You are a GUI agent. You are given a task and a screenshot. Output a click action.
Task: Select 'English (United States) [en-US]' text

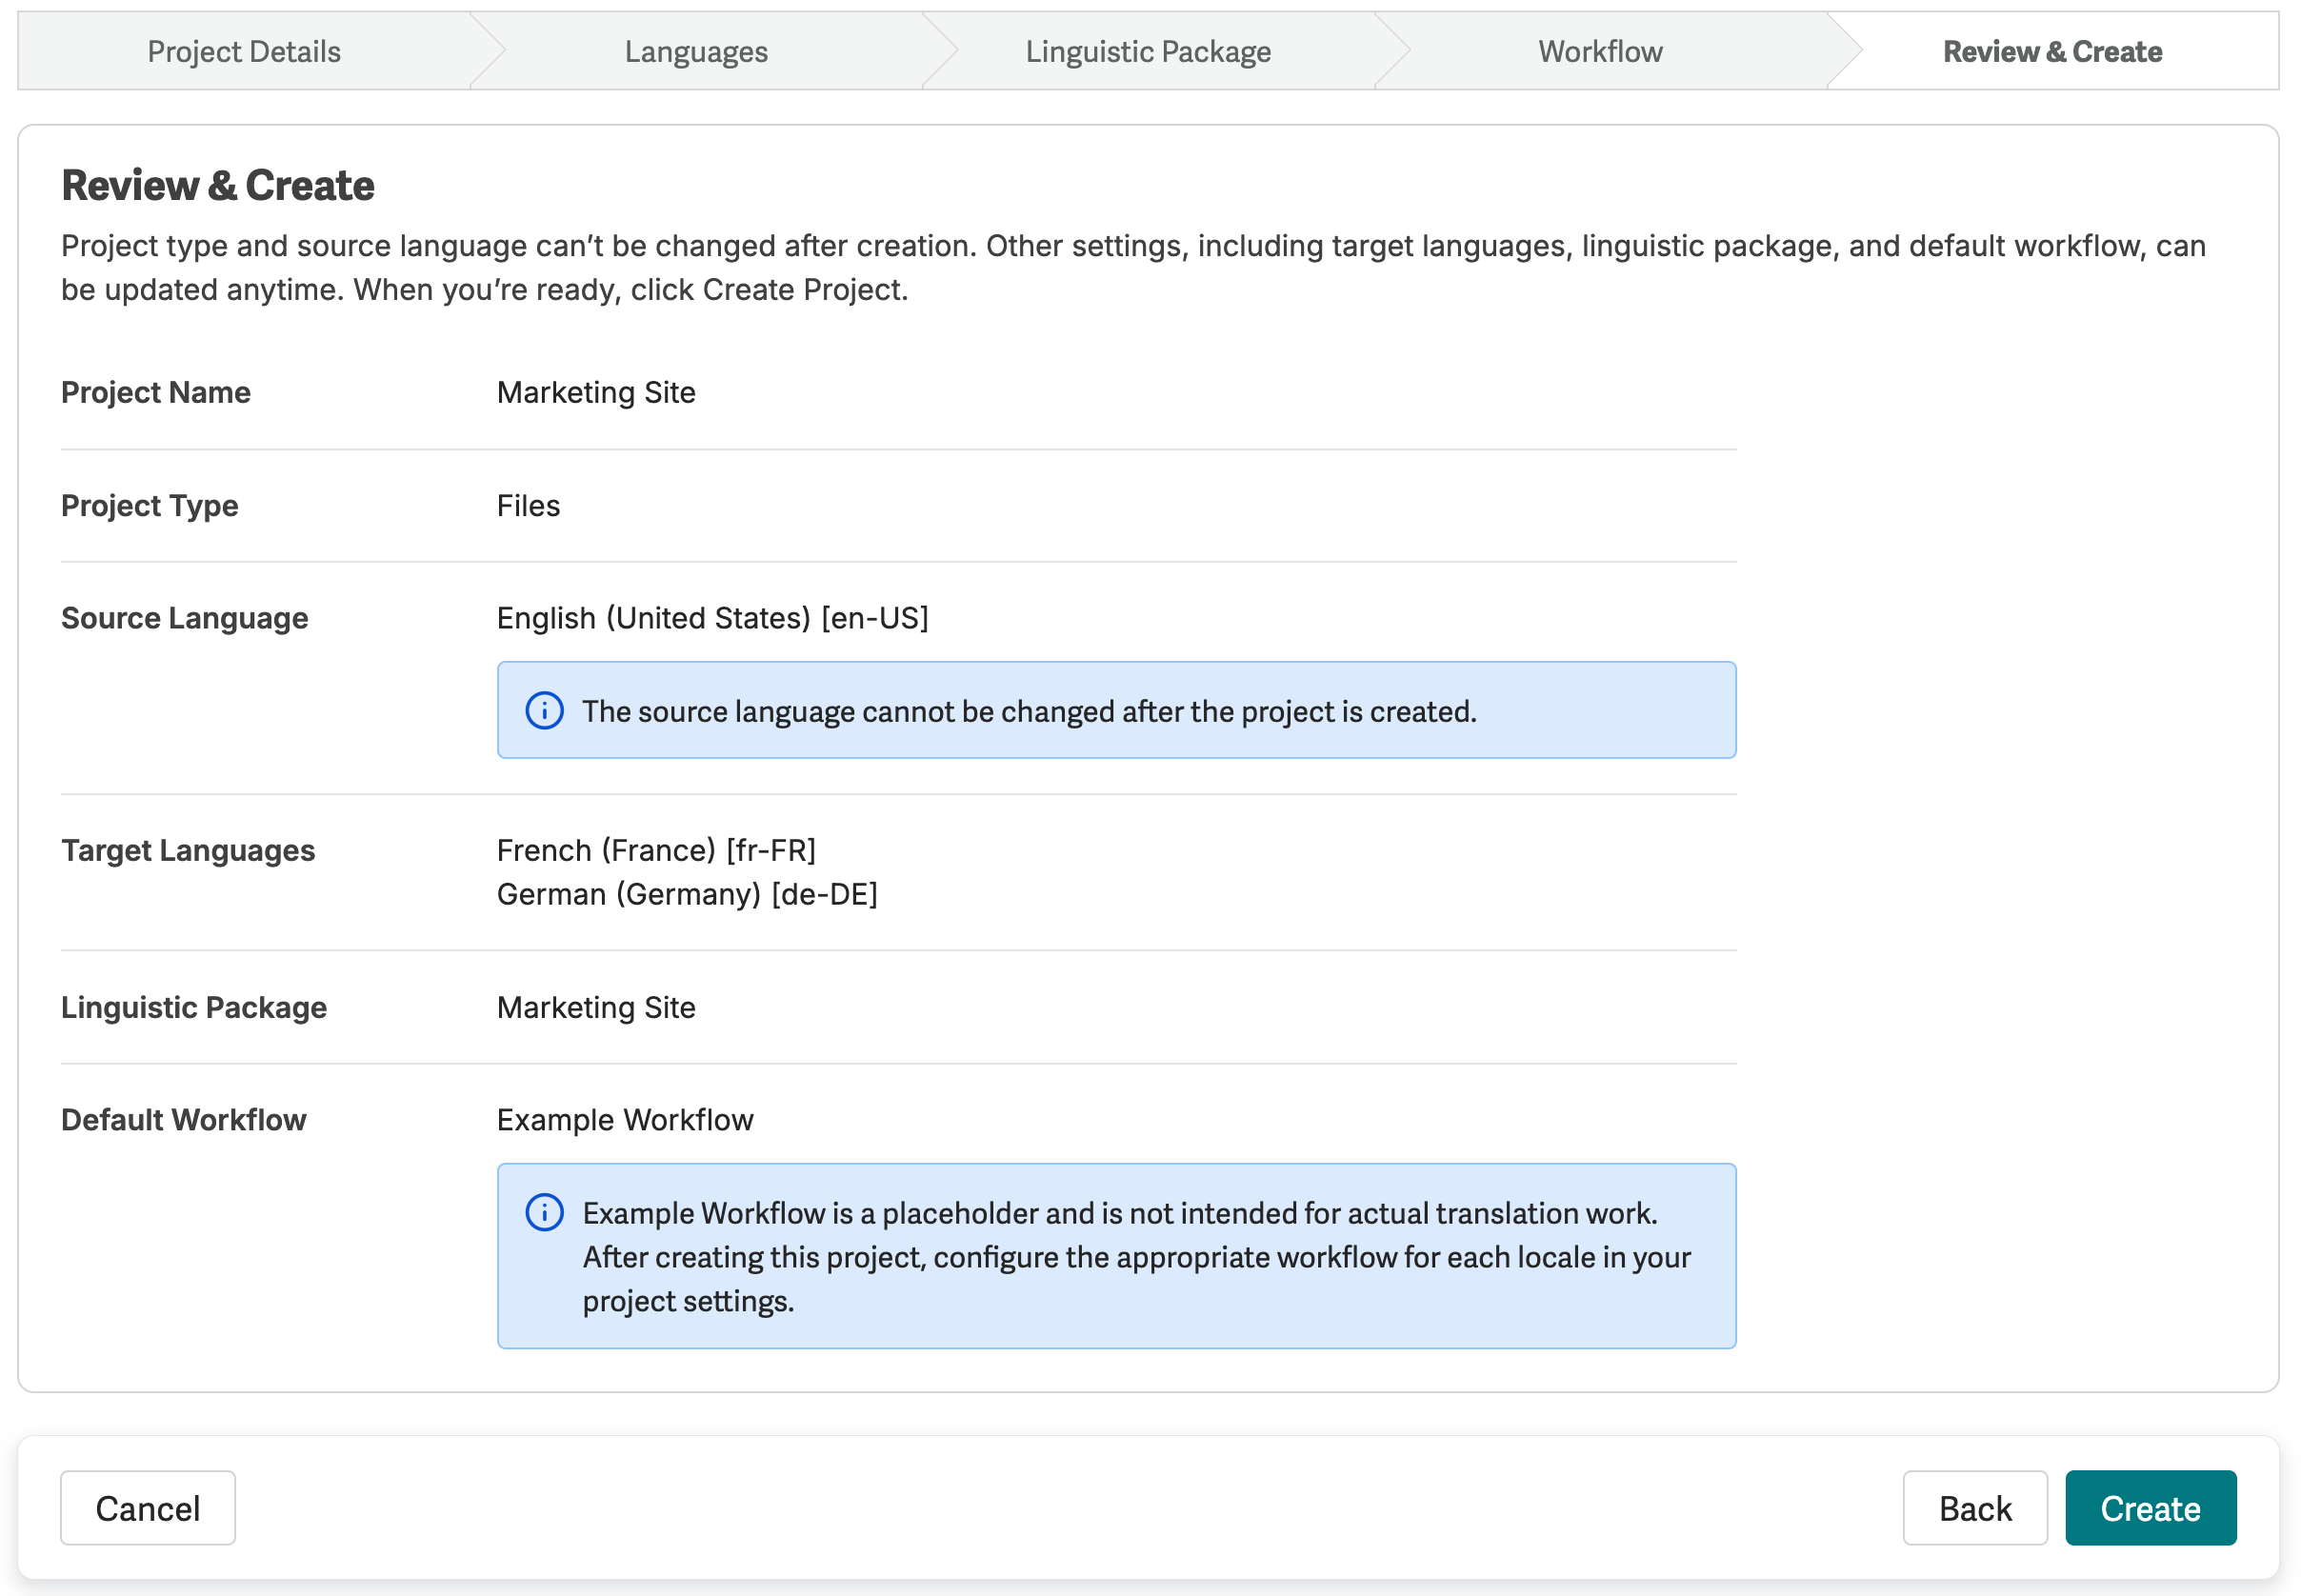(x=713, y=618)
